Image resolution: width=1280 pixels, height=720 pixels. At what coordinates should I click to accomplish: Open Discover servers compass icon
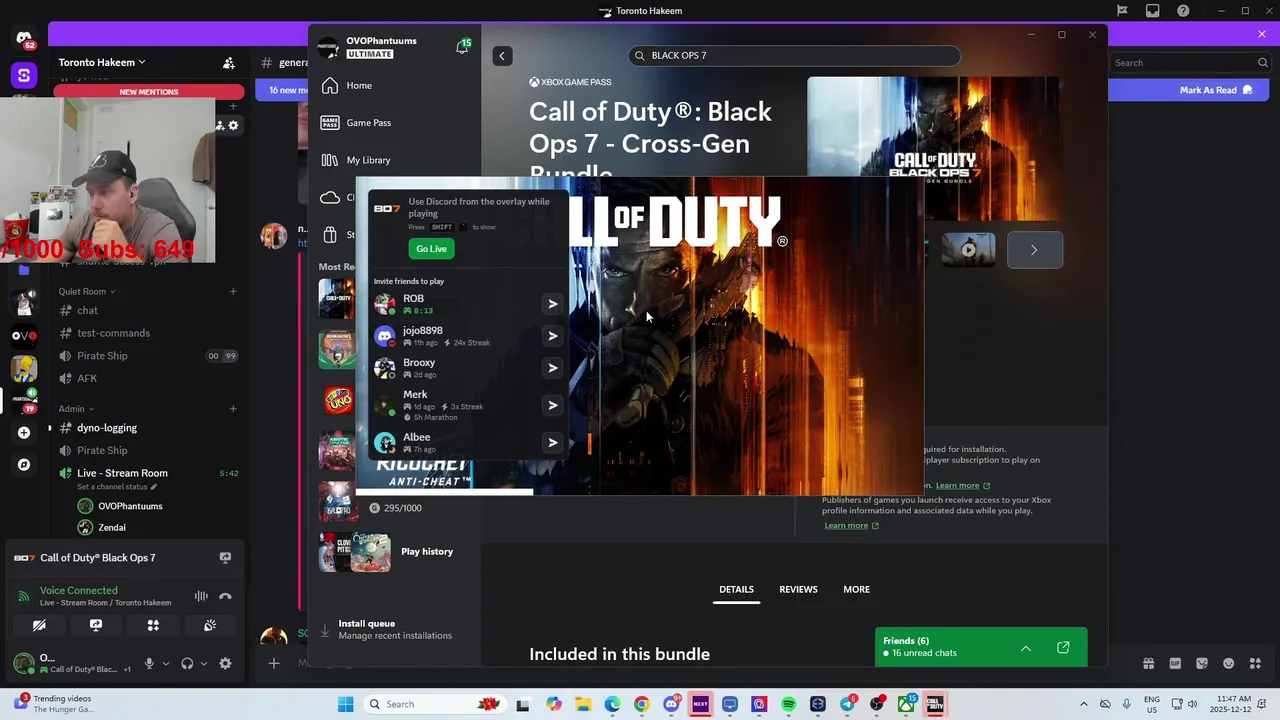tap(24, 465)
